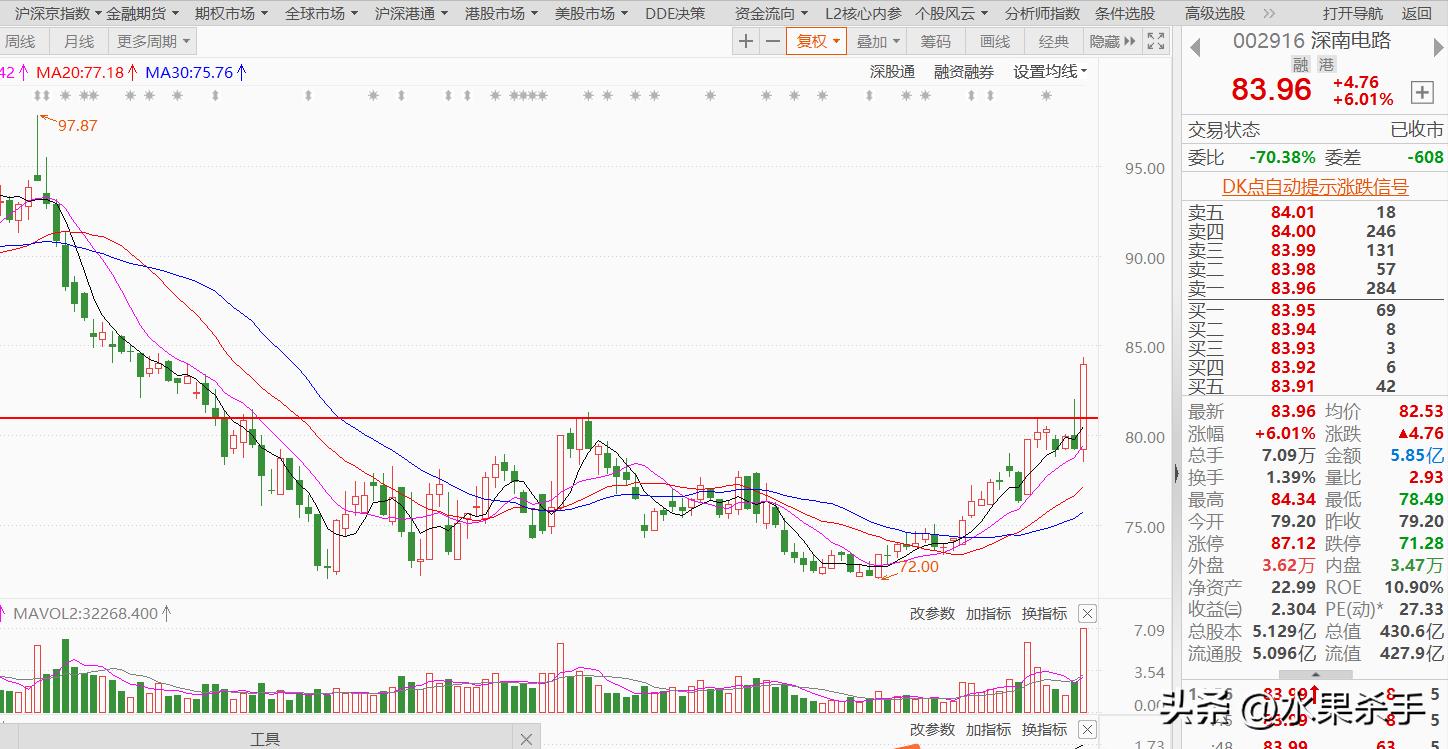1448x749 pixels.
Task: Add 深南电路 to watchlist with plus icon
Action: (x=1422, y=92)
